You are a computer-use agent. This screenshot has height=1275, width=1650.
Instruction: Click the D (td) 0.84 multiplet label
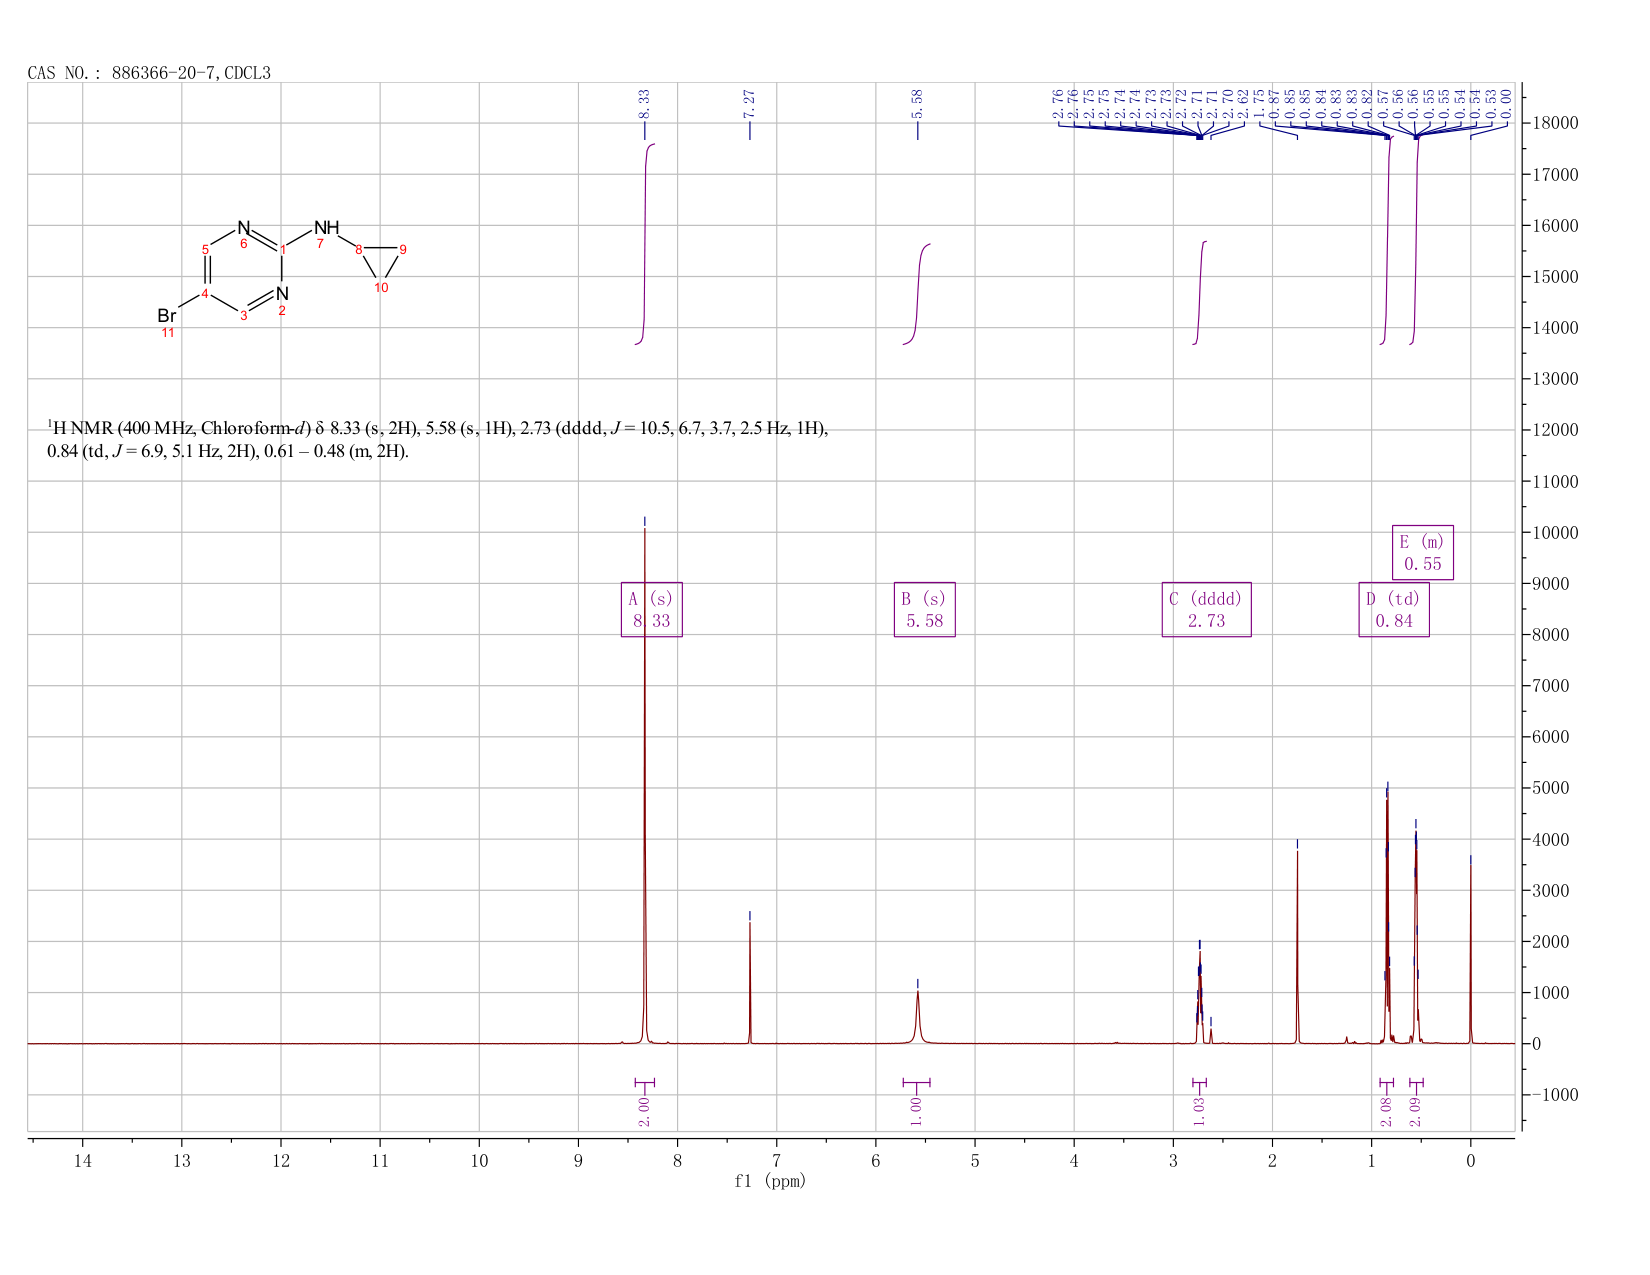(x=1393, y=609)
